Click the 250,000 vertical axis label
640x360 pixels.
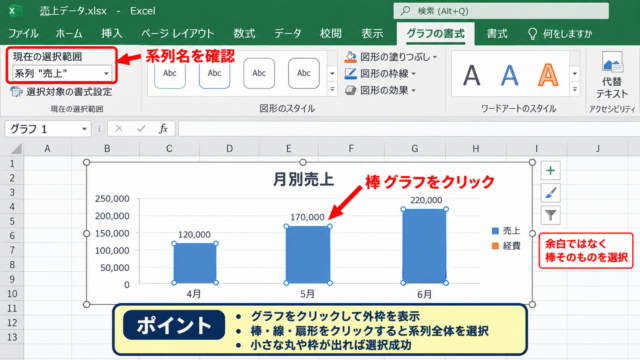[x=112, y=199]
